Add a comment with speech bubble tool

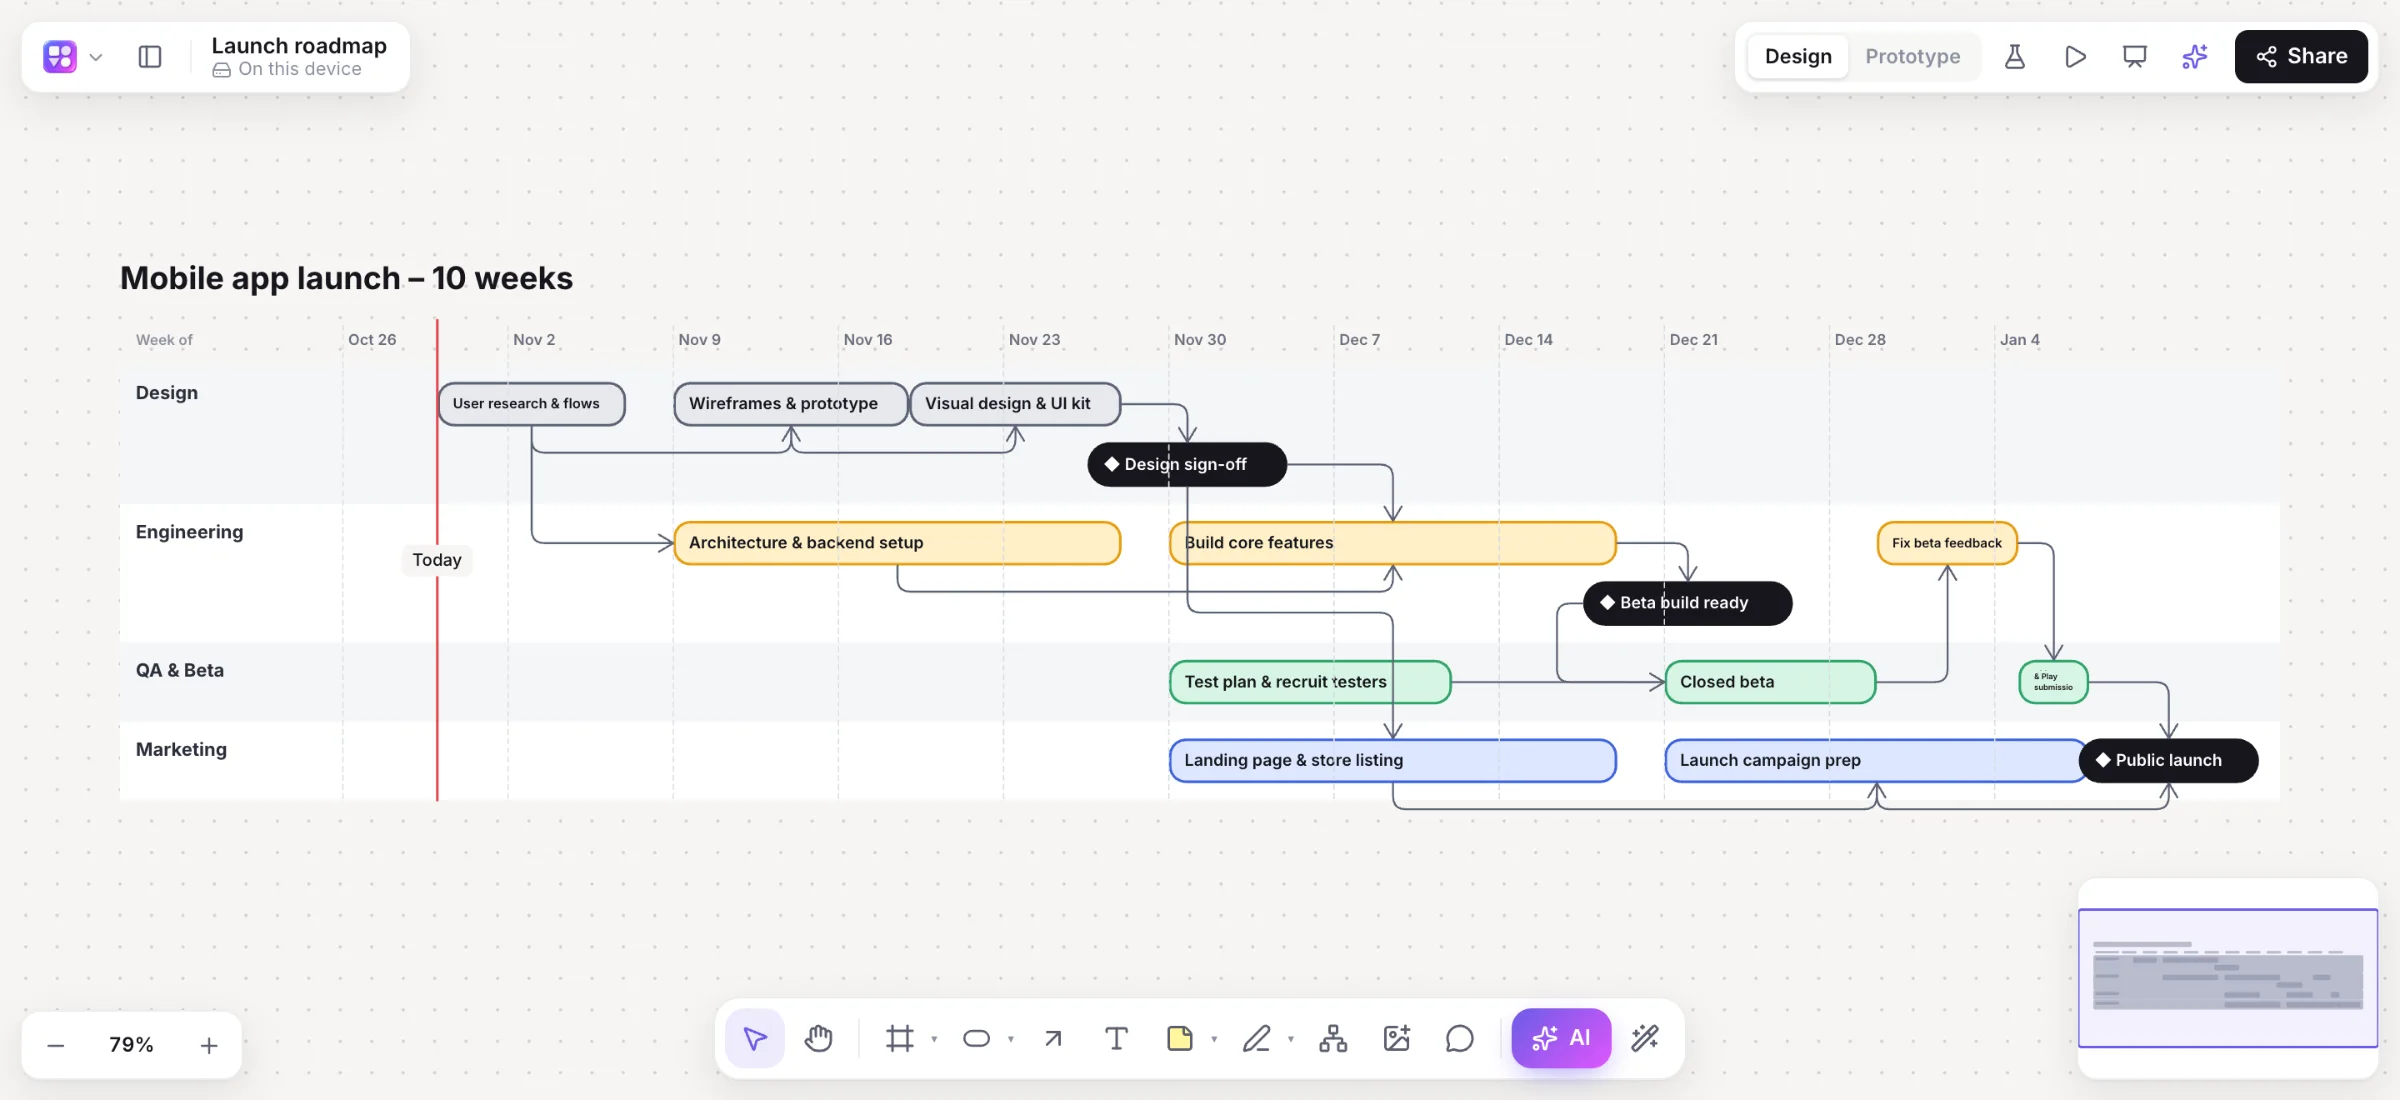(x=1459, y=1039)
